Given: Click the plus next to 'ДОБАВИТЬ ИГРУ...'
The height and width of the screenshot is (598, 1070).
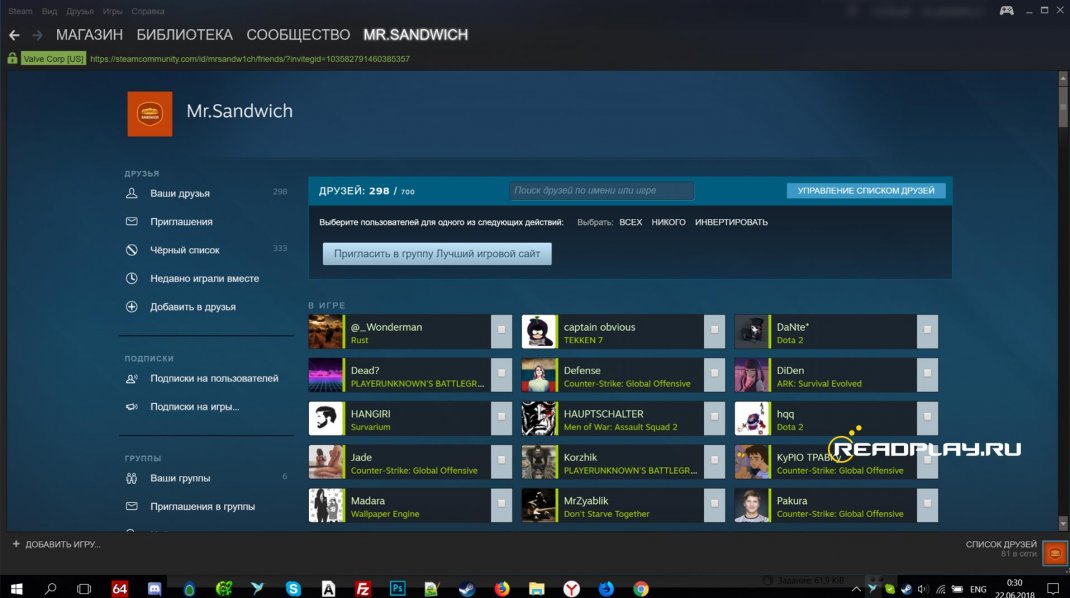Looking at the screenshot, I should click(x=16, y=544).
